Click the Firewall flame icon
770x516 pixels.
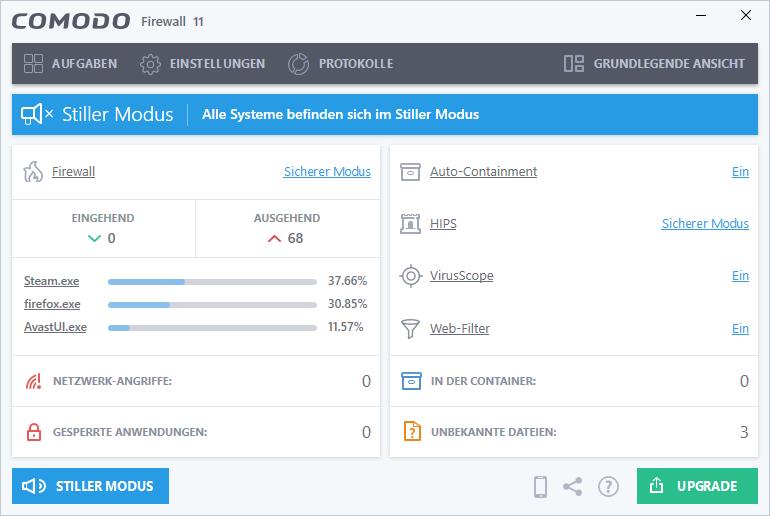click(32, 171)
